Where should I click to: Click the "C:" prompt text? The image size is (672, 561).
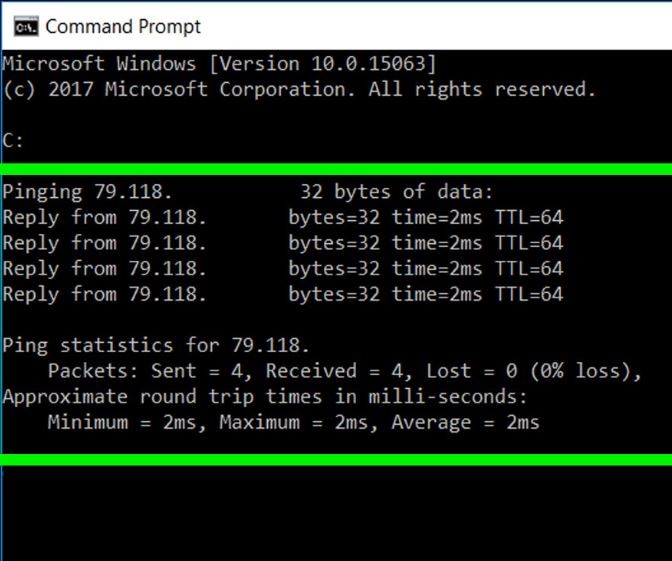[13, 140]
